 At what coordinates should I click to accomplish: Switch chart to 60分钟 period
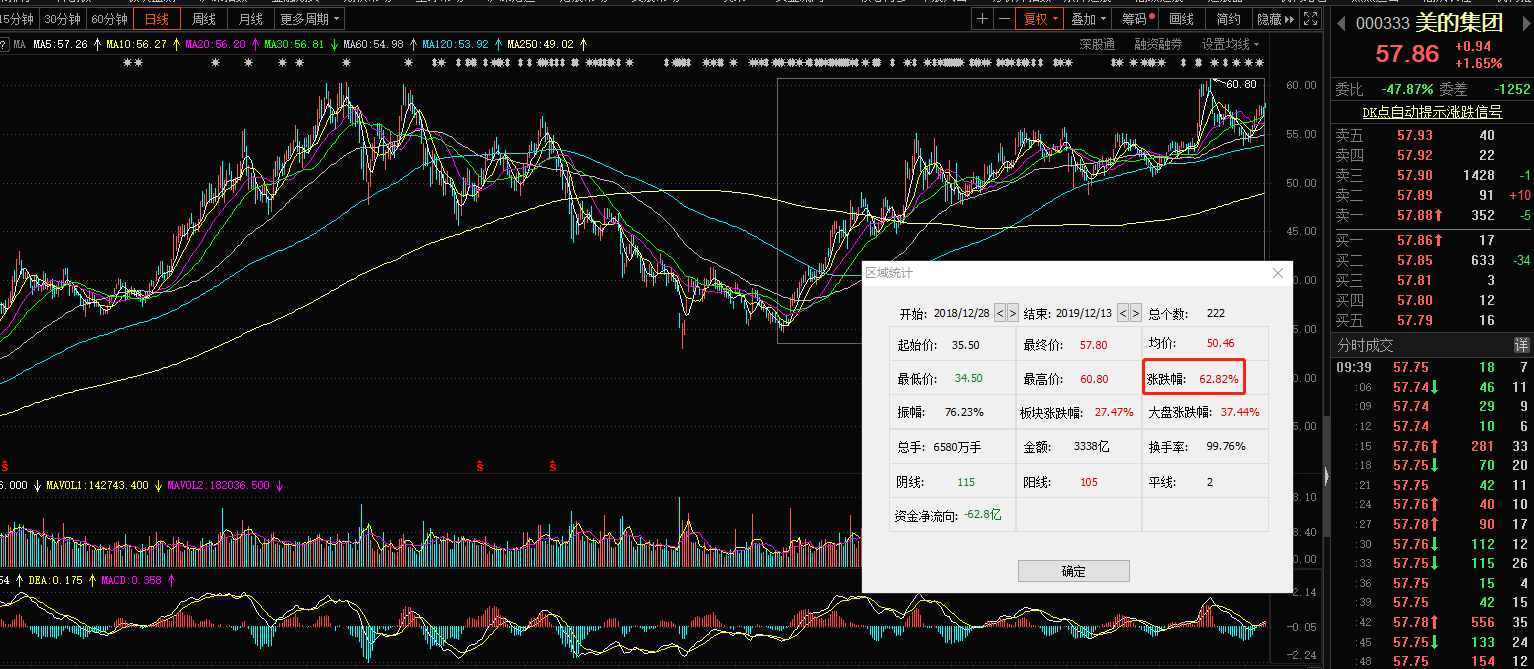click(x=109, y=19)
